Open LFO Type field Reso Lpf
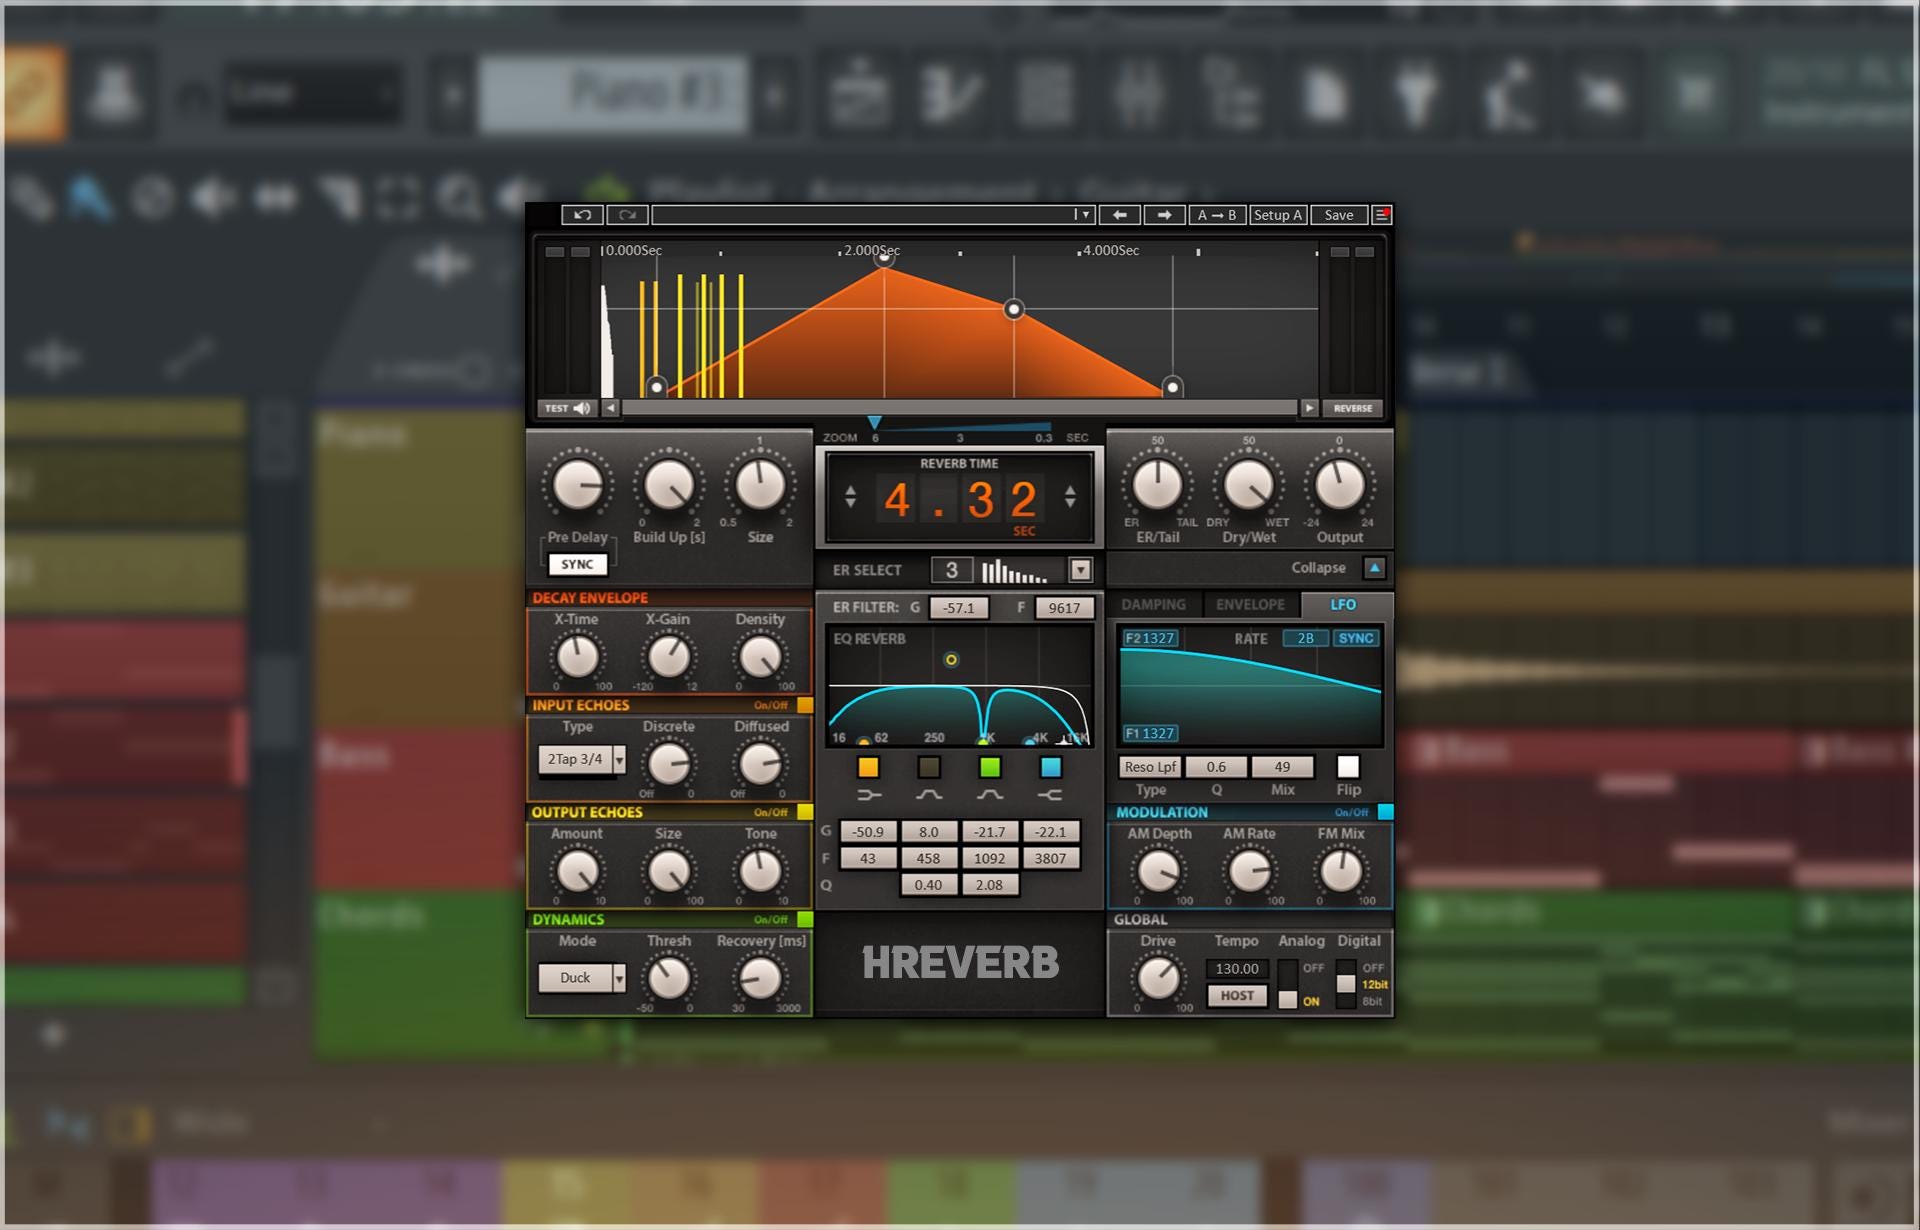 1150,767
